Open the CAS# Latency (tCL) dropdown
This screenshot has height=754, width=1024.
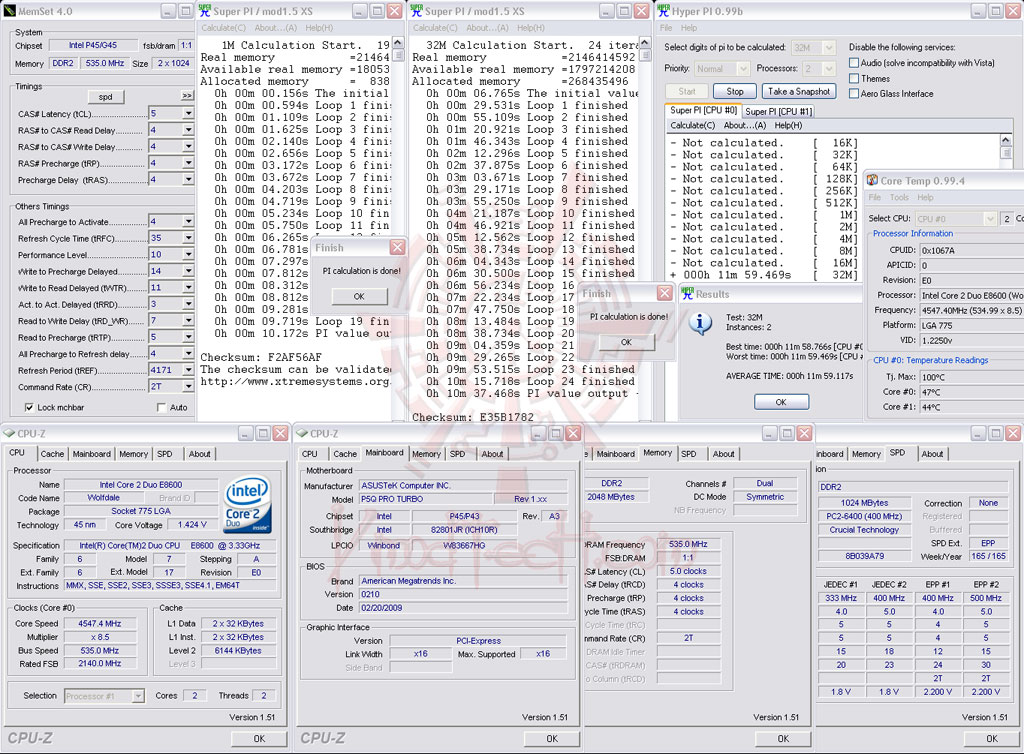click(188, 114)
